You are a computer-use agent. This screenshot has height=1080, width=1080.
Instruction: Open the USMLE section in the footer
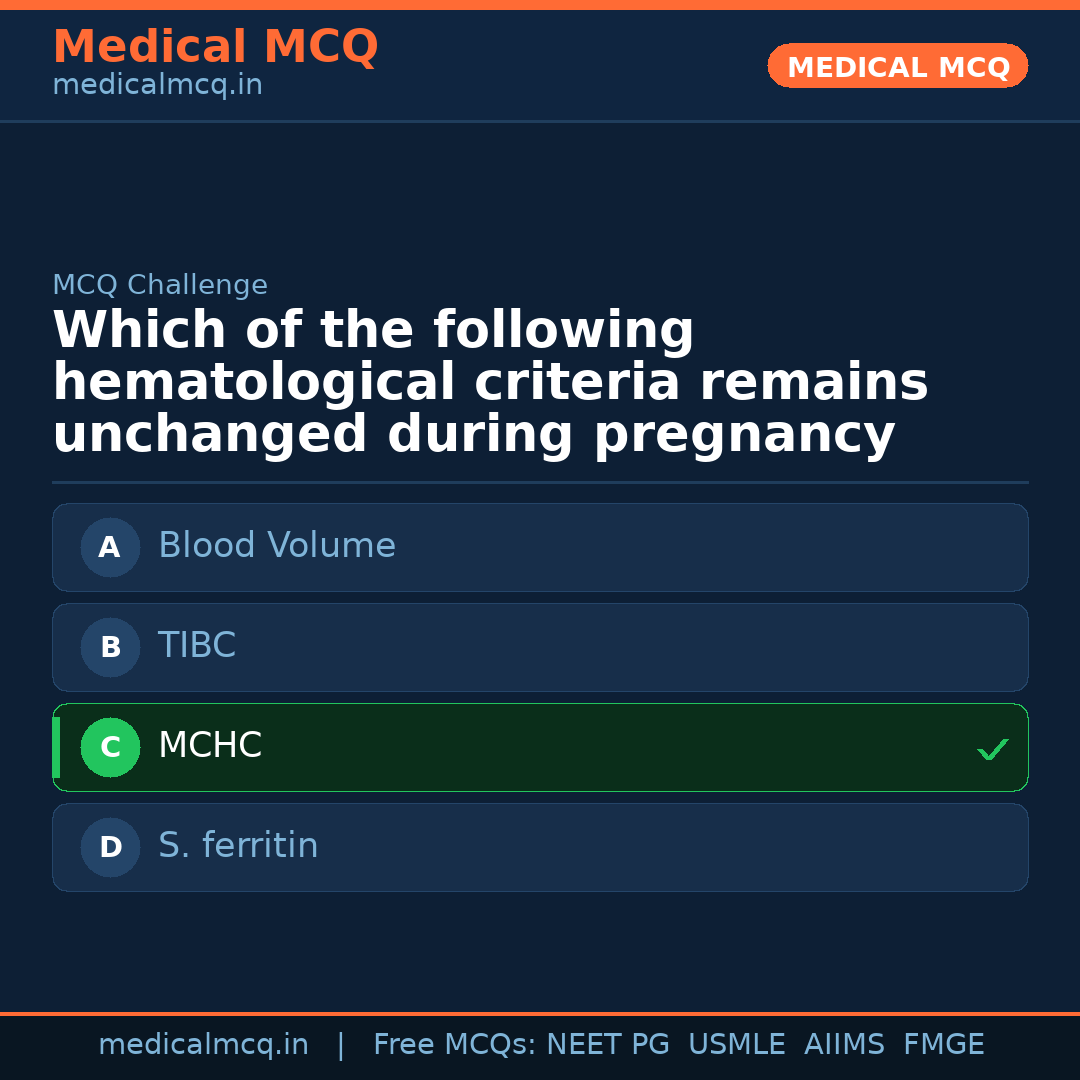click(x=737, y=1043)
